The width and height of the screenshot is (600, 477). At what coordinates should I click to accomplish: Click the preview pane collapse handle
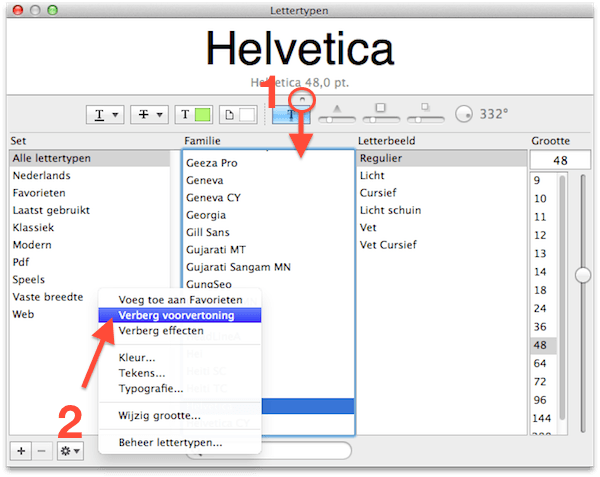[302, 99]
